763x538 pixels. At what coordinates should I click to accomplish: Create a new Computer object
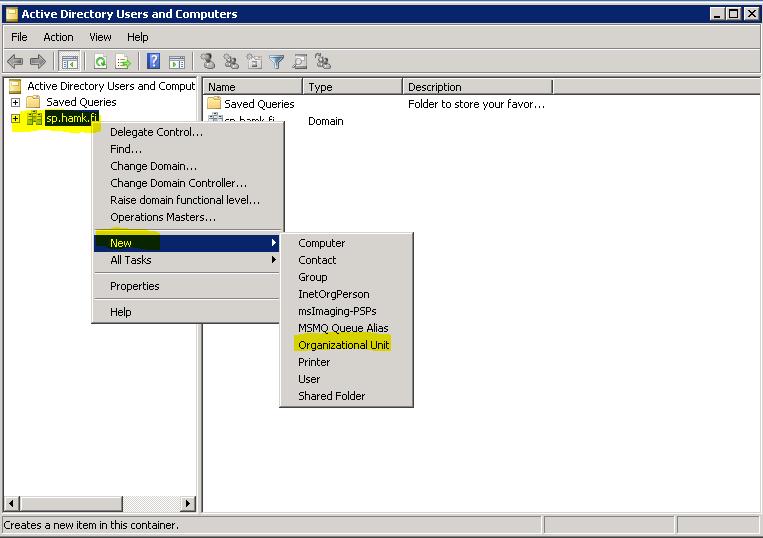click(346, 243)
